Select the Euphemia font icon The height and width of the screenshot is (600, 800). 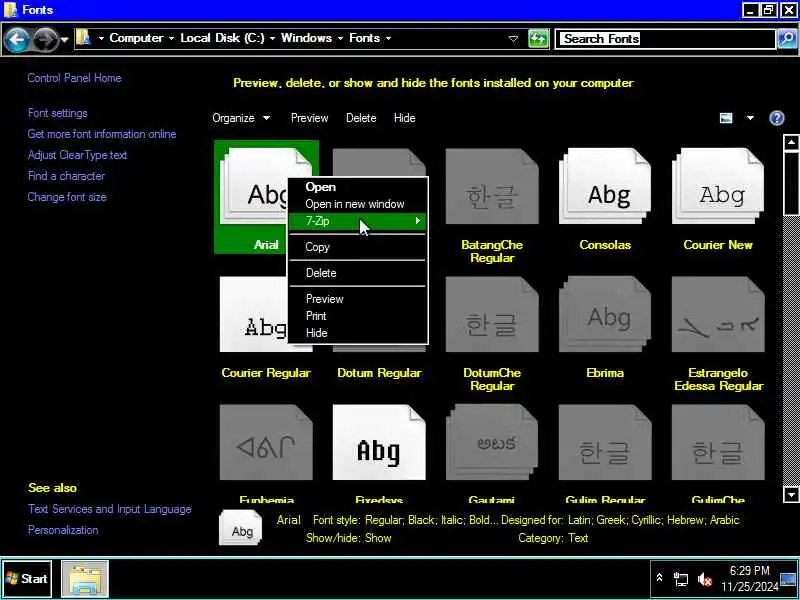point(266,442)
